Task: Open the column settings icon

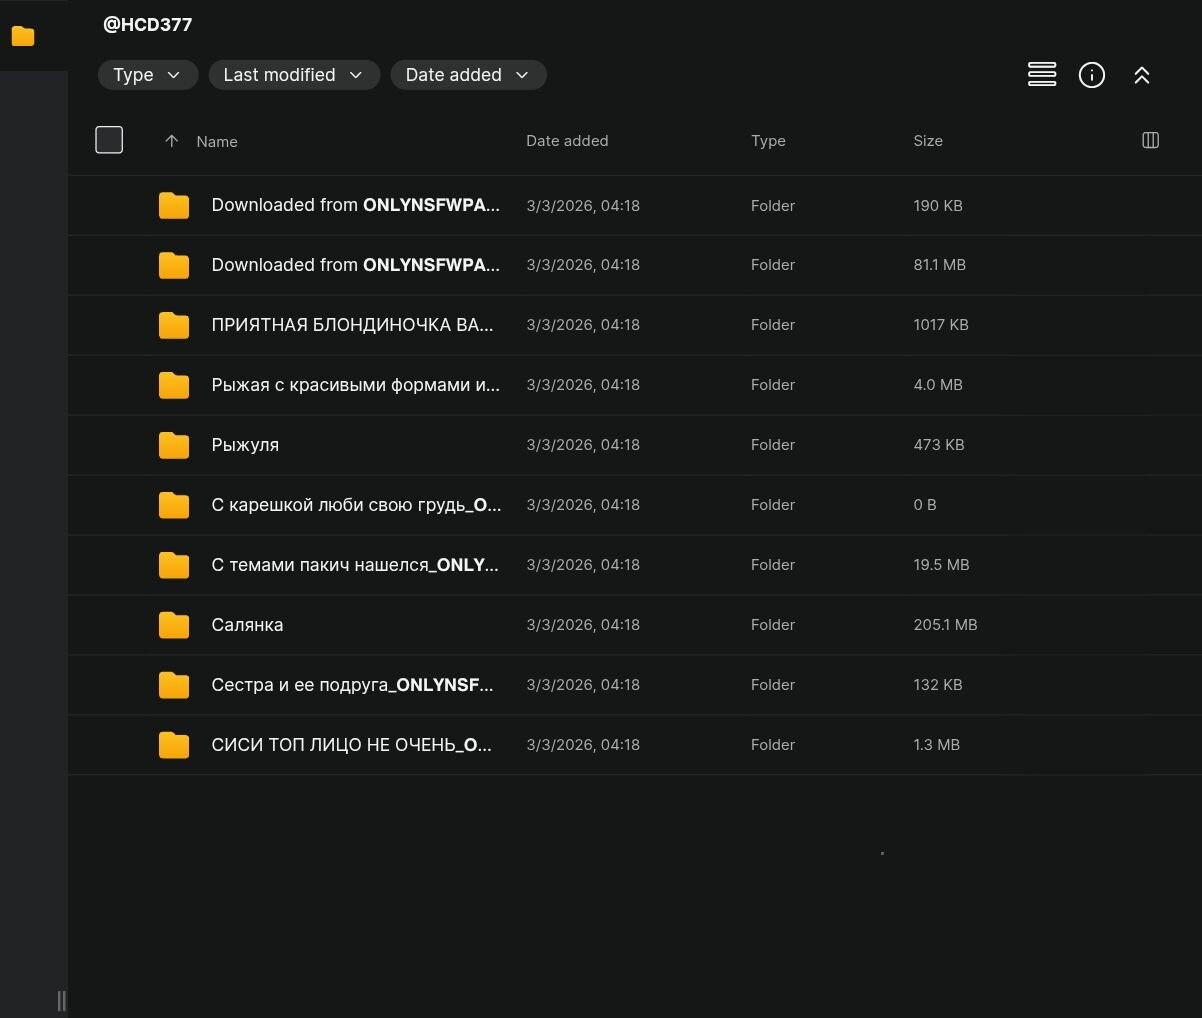Action: pos(1150,141)
